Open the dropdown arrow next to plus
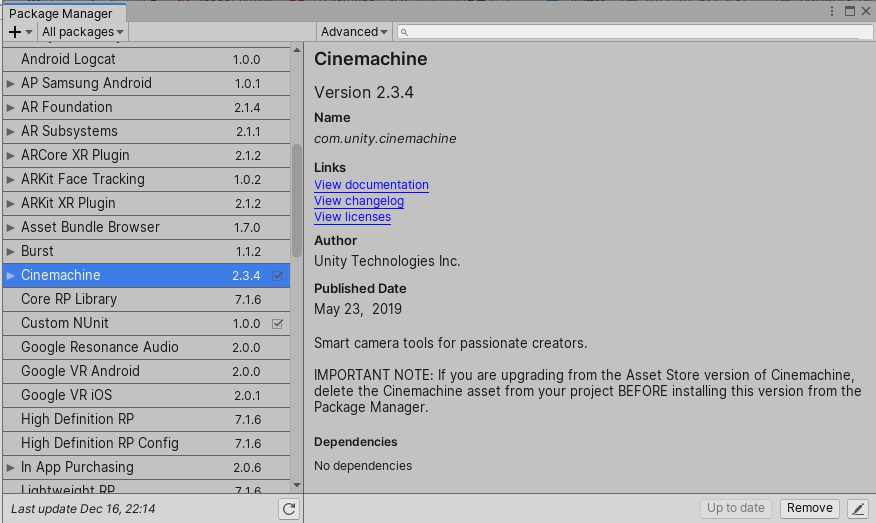Viewport: 876px width, 523px height. 29,32
